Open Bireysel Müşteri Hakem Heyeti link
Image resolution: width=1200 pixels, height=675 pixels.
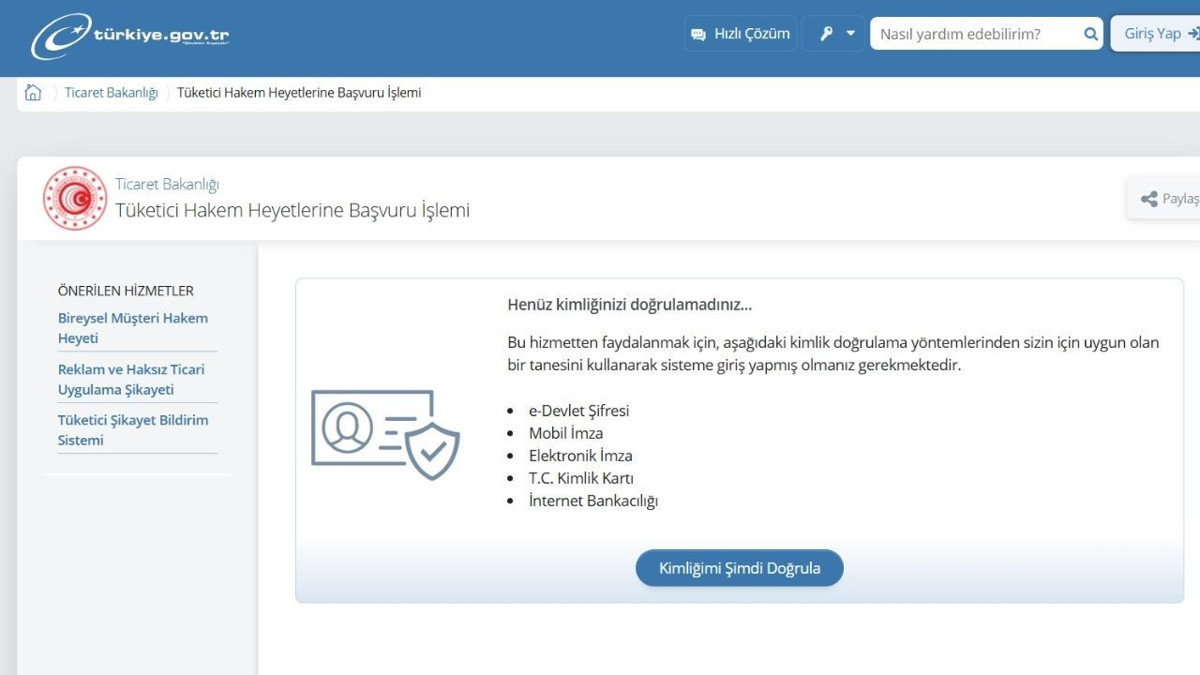pos(133,328)
